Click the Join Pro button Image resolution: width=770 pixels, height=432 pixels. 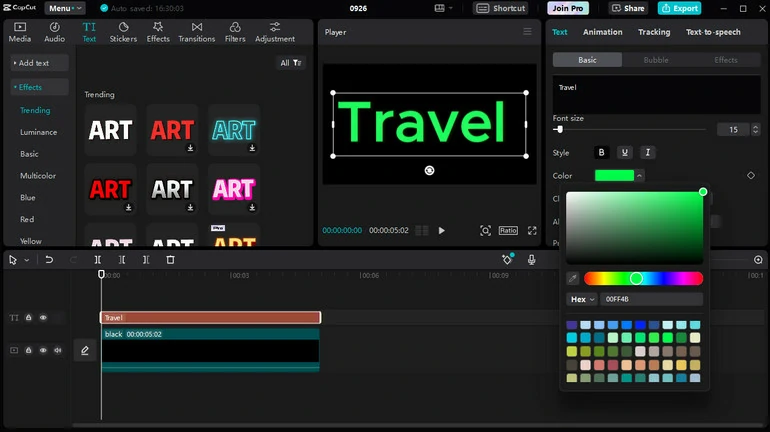pos(568,8)
